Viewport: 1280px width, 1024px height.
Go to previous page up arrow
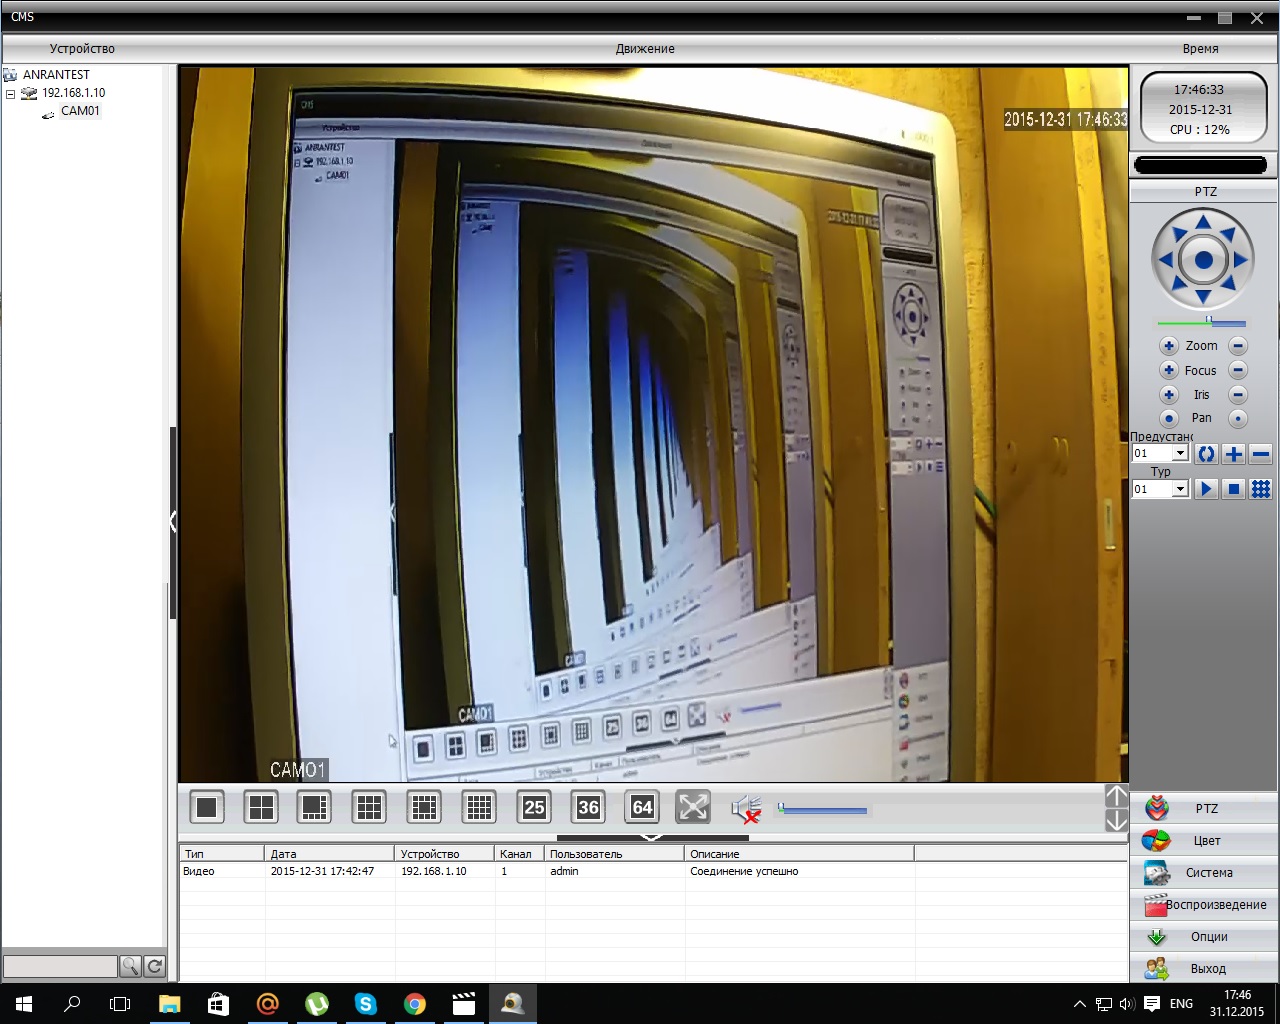pos(1117,796)
